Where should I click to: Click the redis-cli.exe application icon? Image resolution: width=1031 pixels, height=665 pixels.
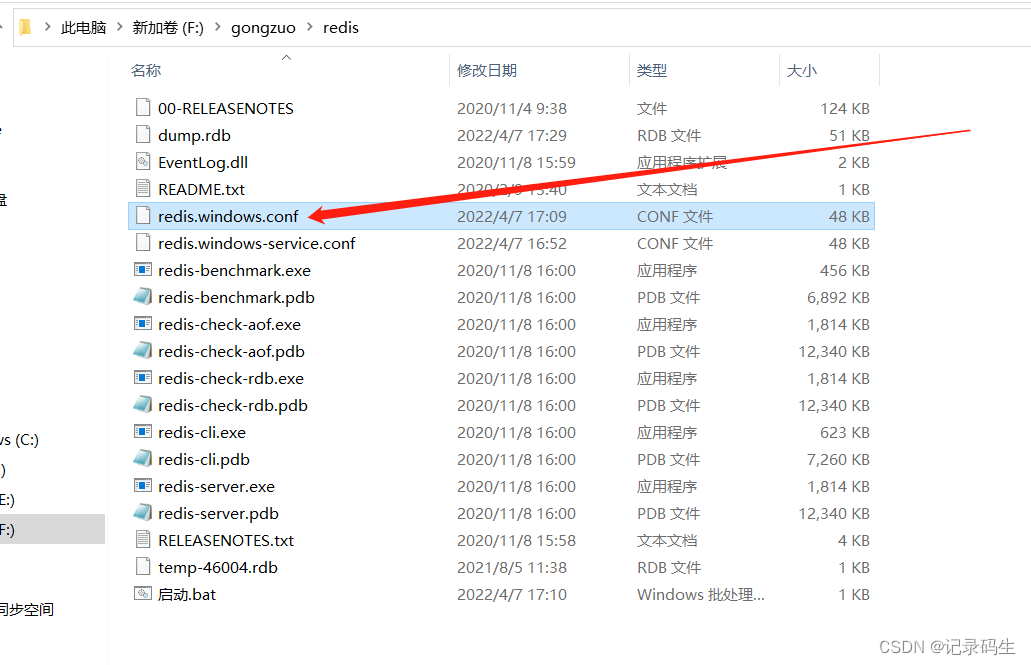tap(143, 431)
